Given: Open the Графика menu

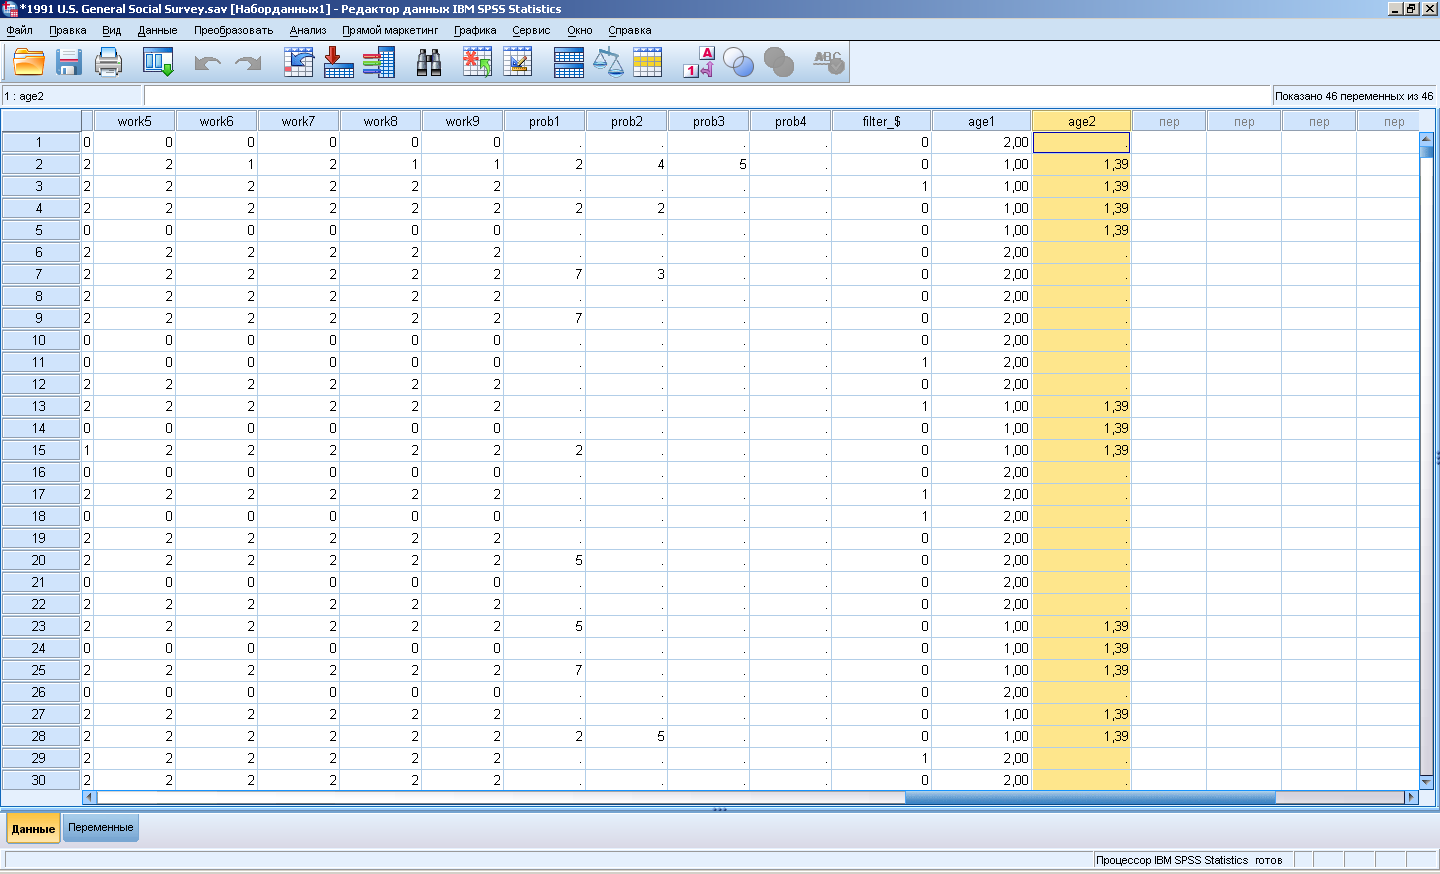Looking at the screenshot, I should pyautogui.click(x=475, y=30).
